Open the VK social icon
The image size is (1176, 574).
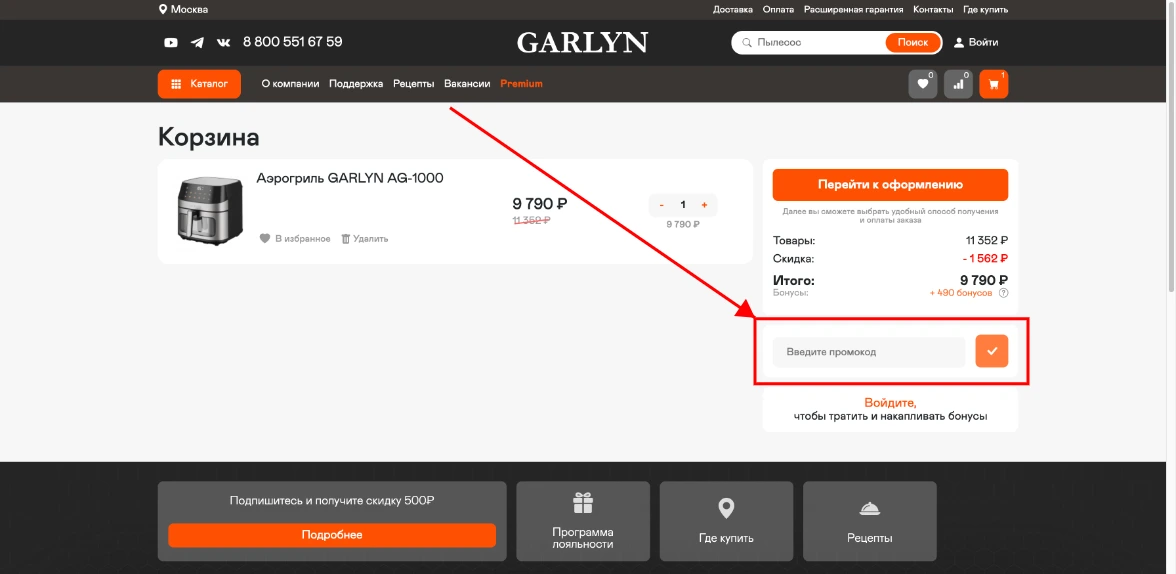click(x=224, y=43)
